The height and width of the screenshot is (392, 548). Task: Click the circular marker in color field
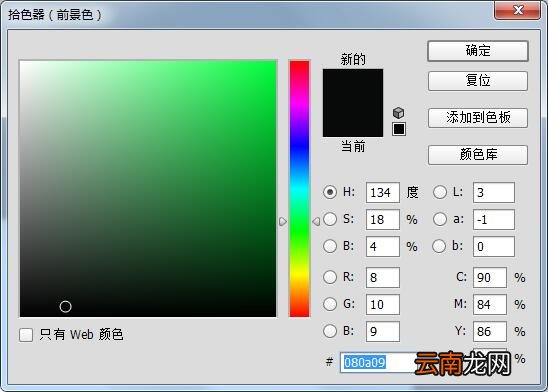[65, 306]
